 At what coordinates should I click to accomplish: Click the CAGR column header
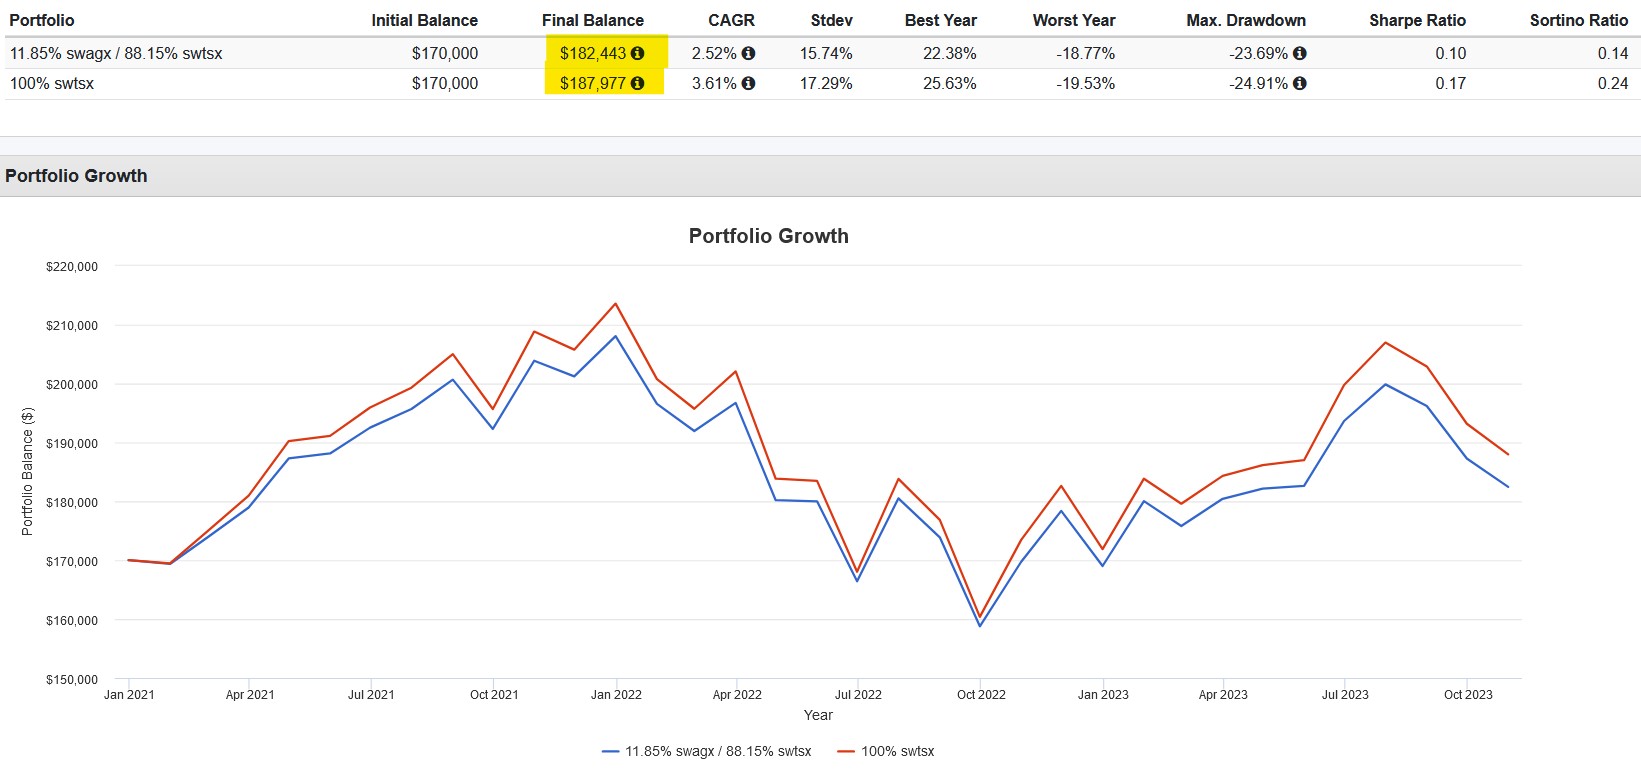[731, 20]
